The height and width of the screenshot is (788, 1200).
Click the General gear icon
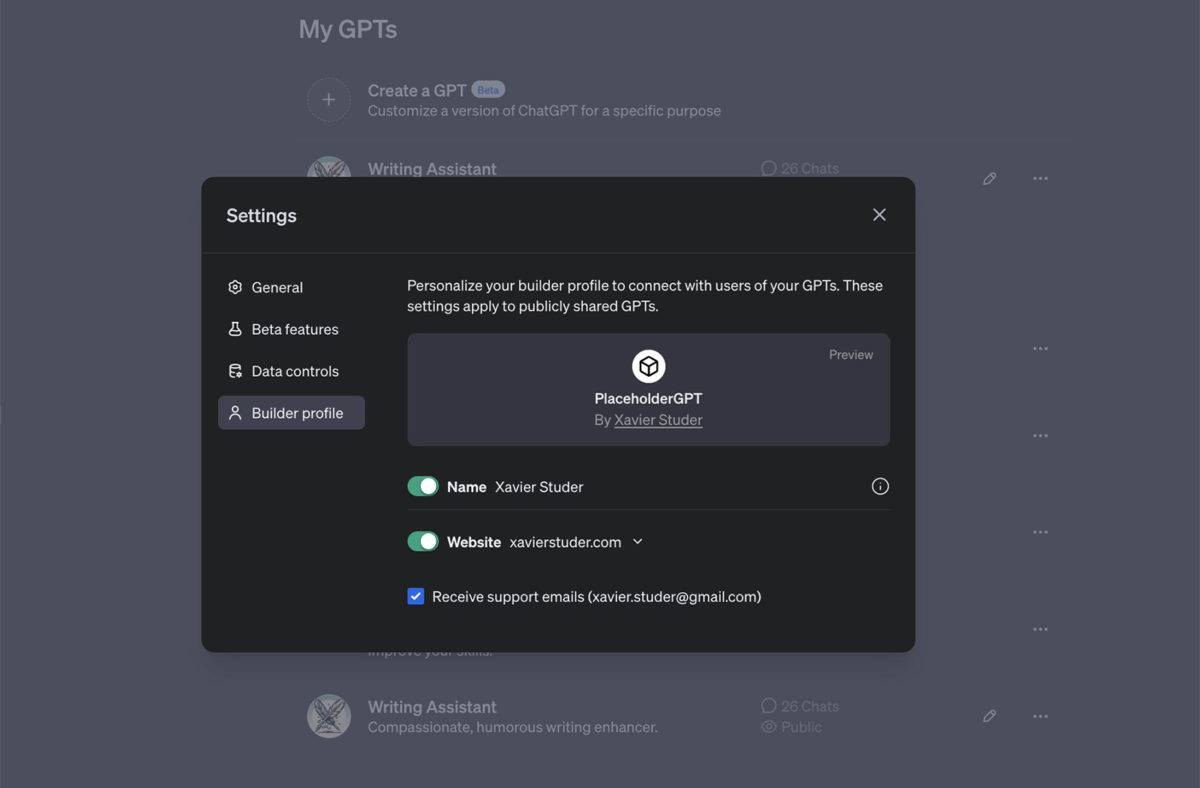(x=235, y=287)
